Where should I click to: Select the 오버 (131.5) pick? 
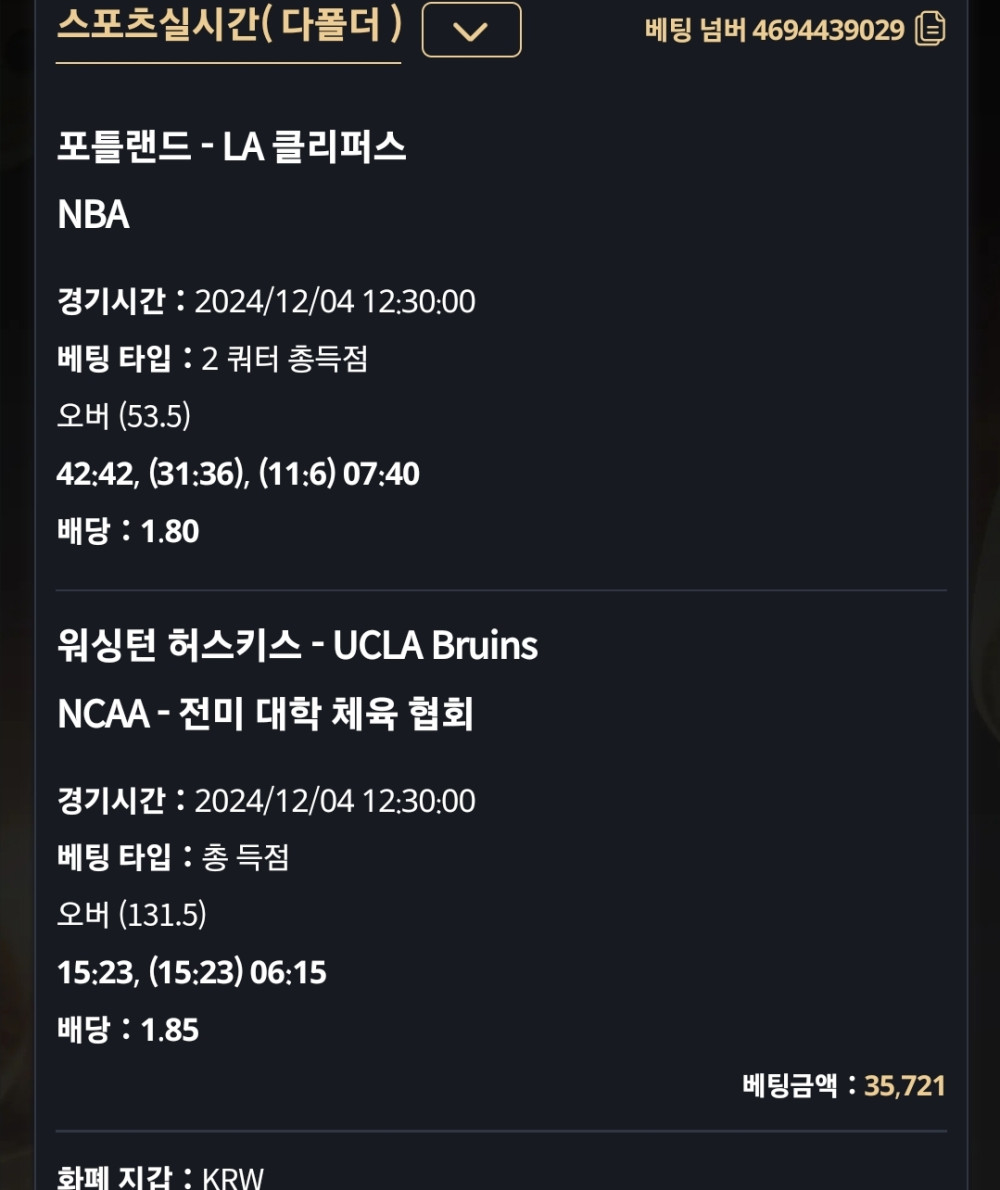(131, 914)
